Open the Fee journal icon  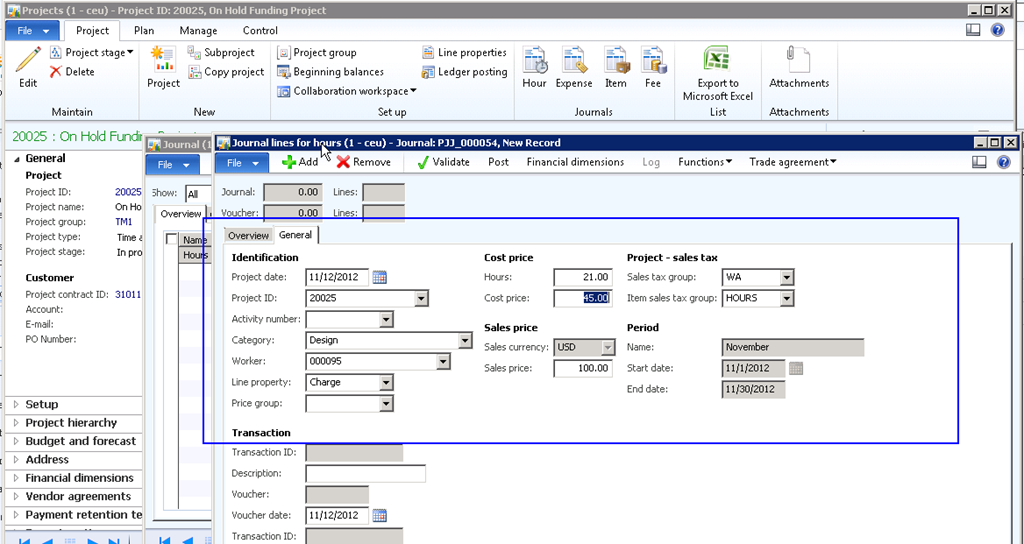(x=653, y=61)
